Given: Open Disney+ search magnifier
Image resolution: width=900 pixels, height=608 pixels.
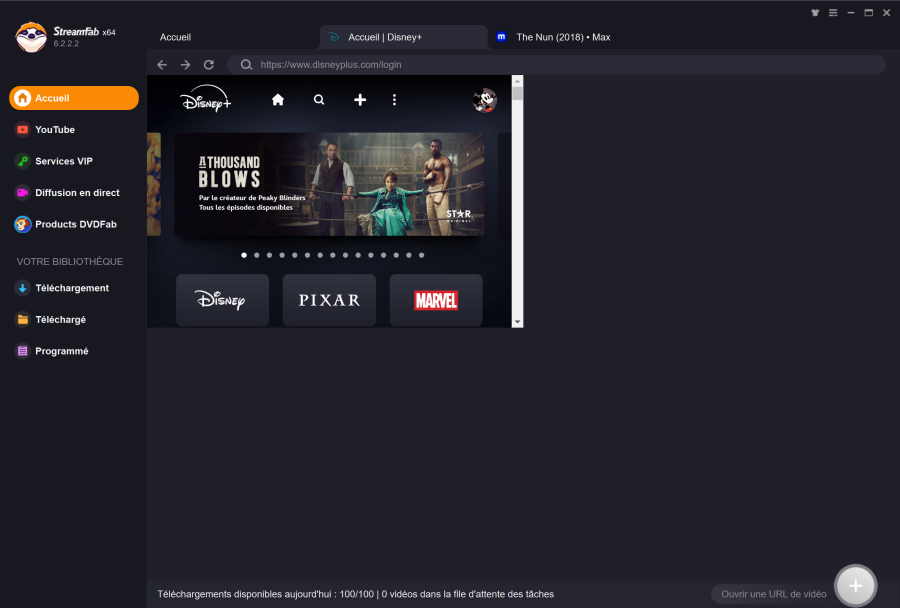Looking at the screenshot, I should 319,100.
